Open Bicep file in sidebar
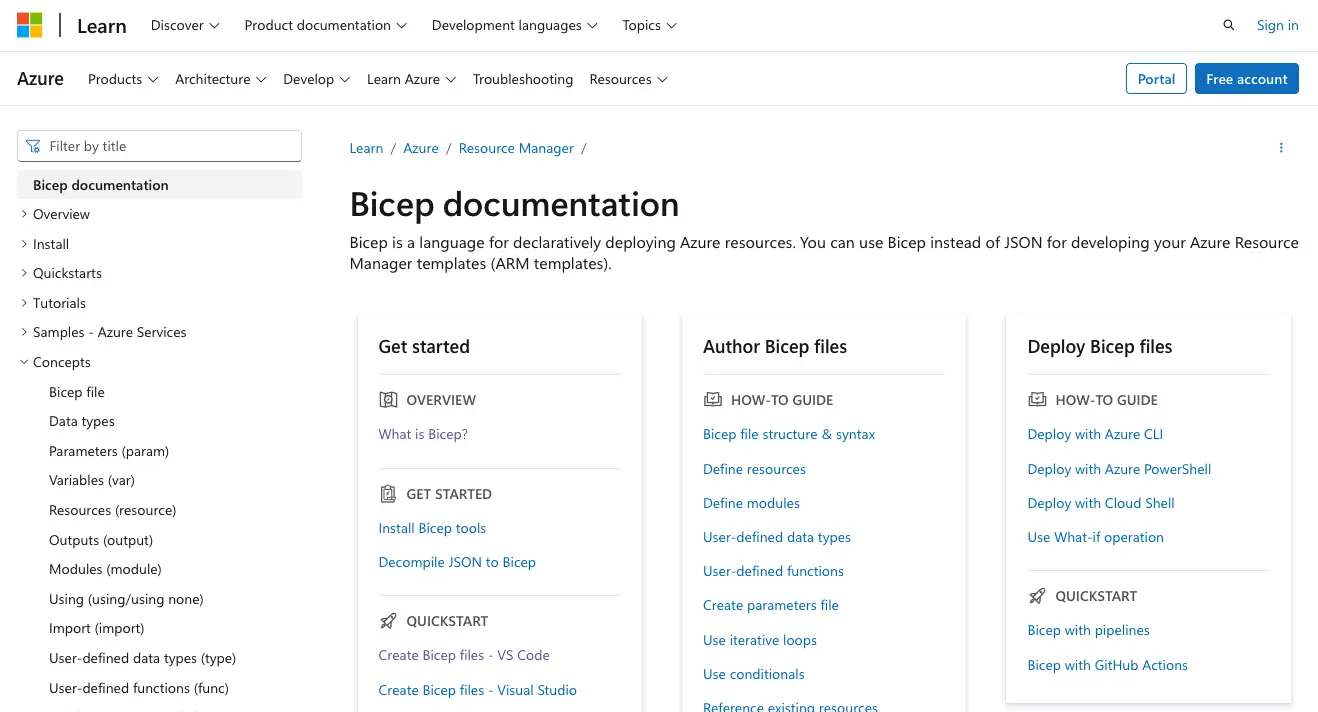 pyautogui.click(x=77, y=392)
